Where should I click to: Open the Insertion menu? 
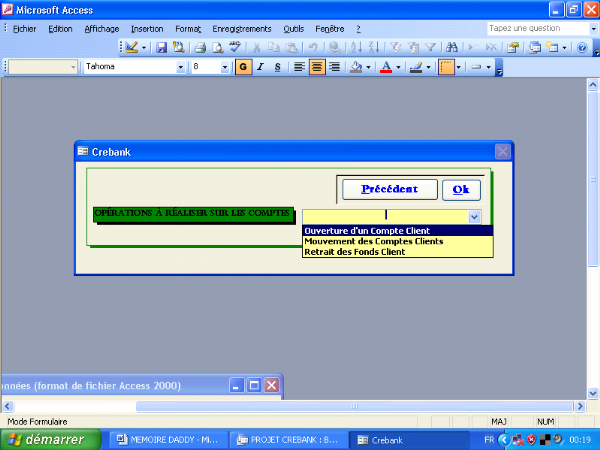pos(147,29)
